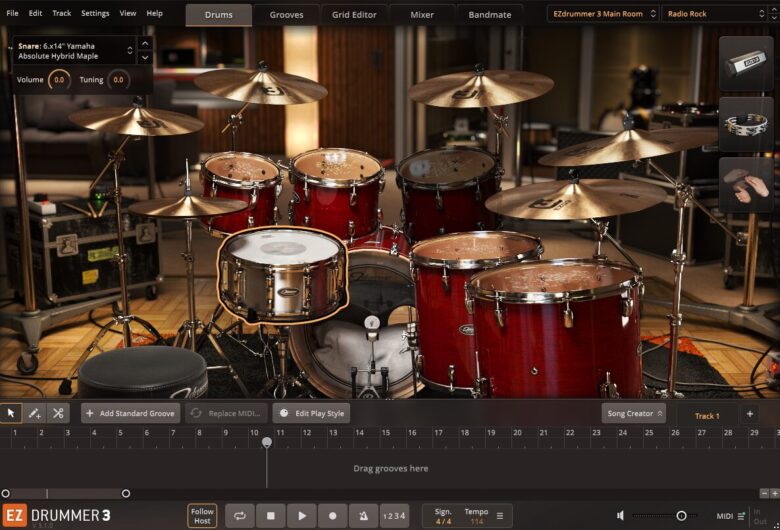Click the master volume slider handle
The height and width of the screenshot is (530, 780).
click(x=682, y=516)
